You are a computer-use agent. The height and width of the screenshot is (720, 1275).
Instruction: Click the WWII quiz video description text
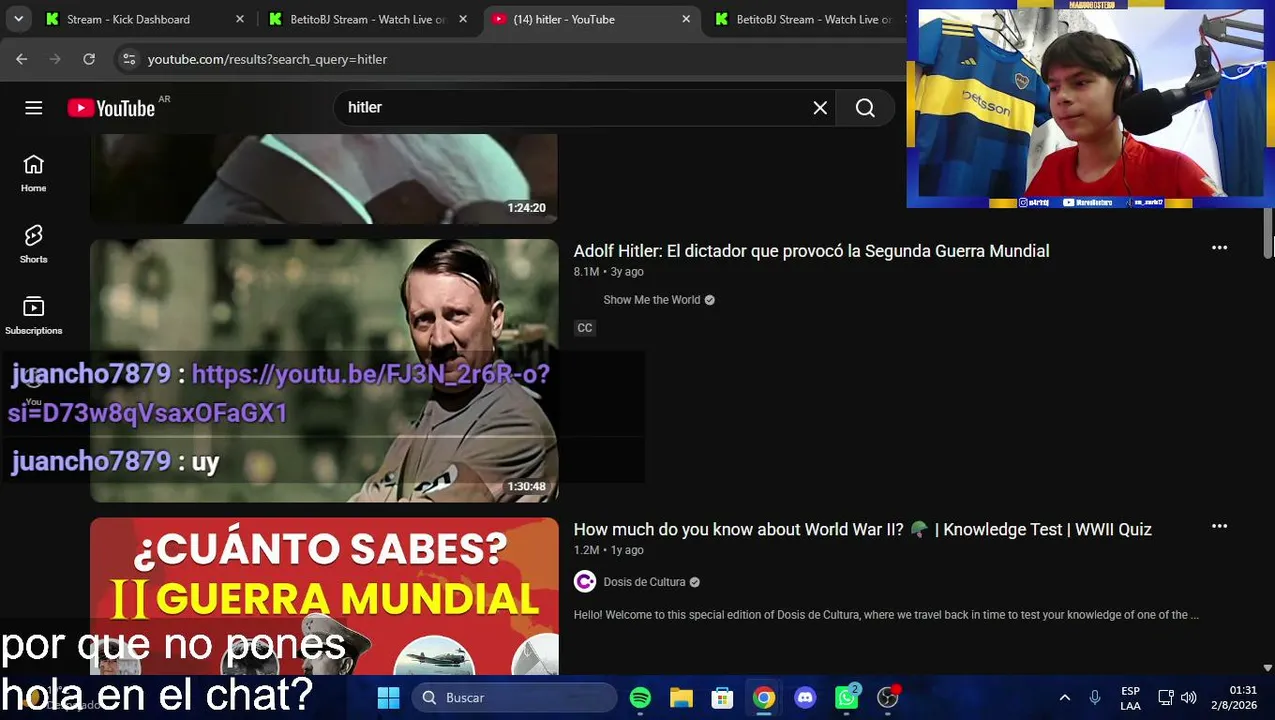pos(886,615)
